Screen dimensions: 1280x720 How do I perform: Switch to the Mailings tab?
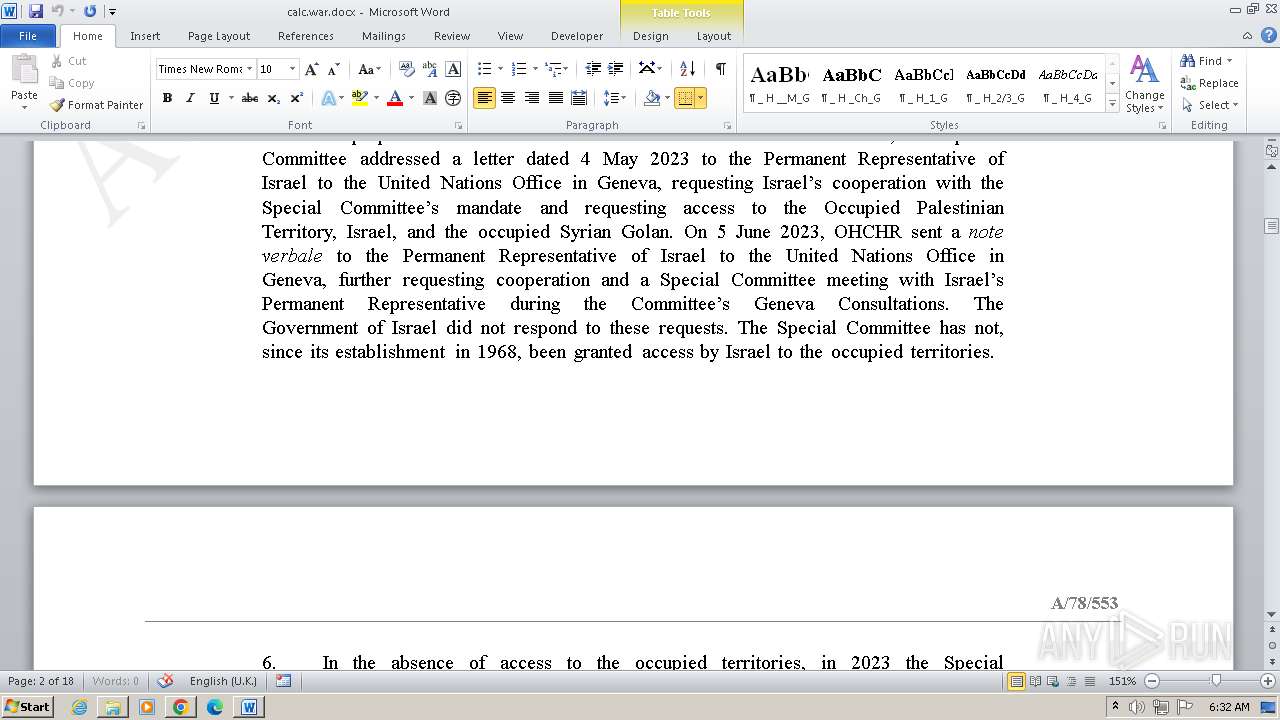pyautogui.click(x=384, y=36)
